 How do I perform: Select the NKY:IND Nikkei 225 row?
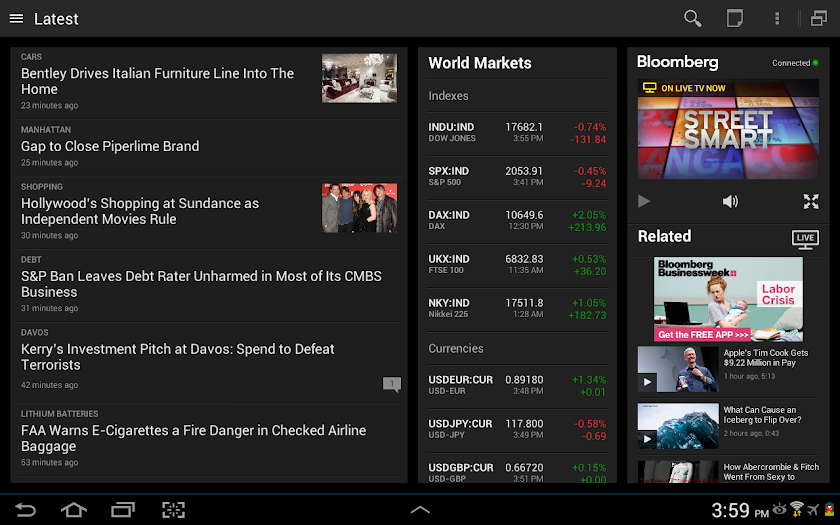pos(517,309)
